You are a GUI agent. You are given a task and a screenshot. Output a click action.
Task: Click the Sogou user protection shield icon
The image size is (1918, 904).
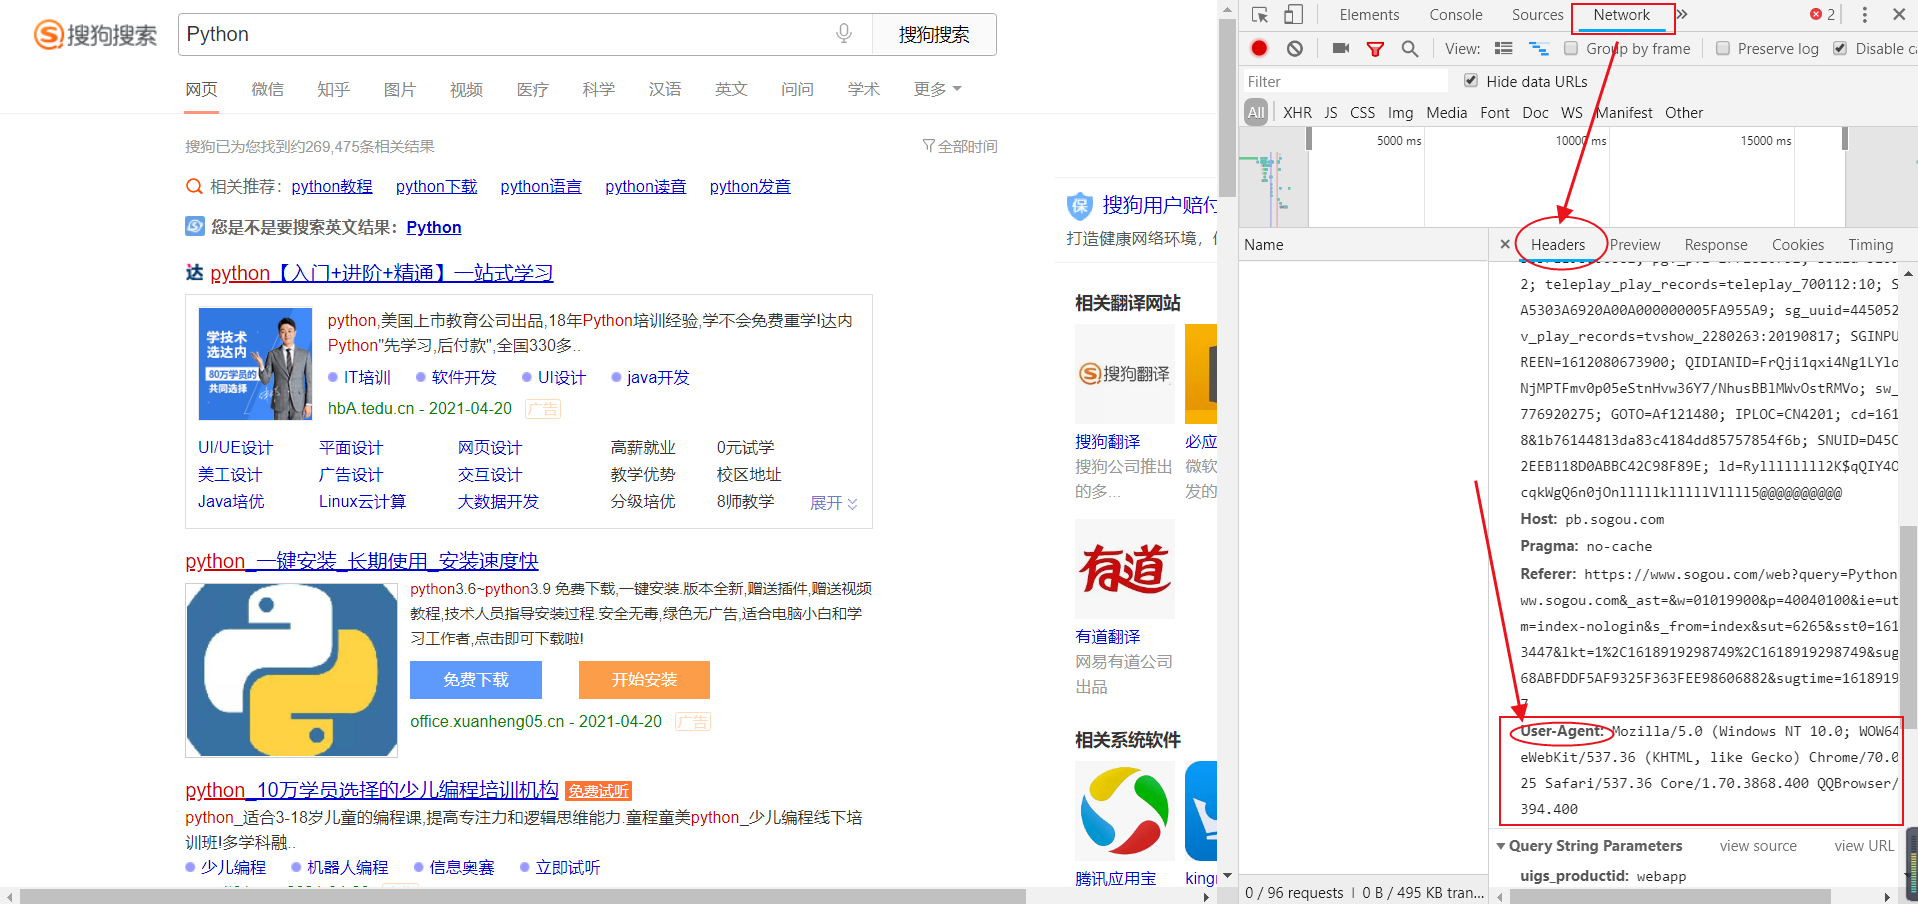[x=1080, y=206]
